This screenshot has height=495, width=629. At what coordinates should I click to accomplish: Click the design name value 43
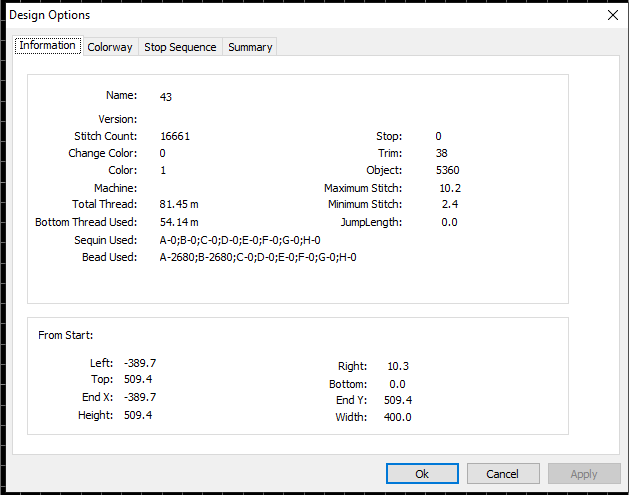coord(166,97)
